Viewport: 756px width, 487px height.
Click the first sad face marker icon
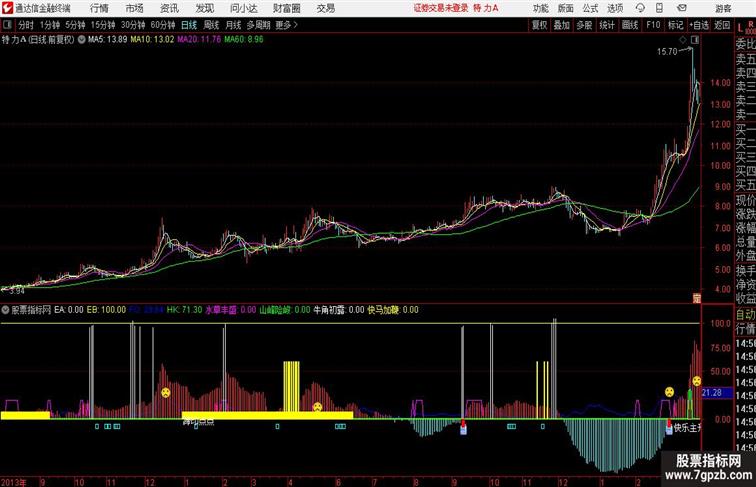click(x=166, y=392)
